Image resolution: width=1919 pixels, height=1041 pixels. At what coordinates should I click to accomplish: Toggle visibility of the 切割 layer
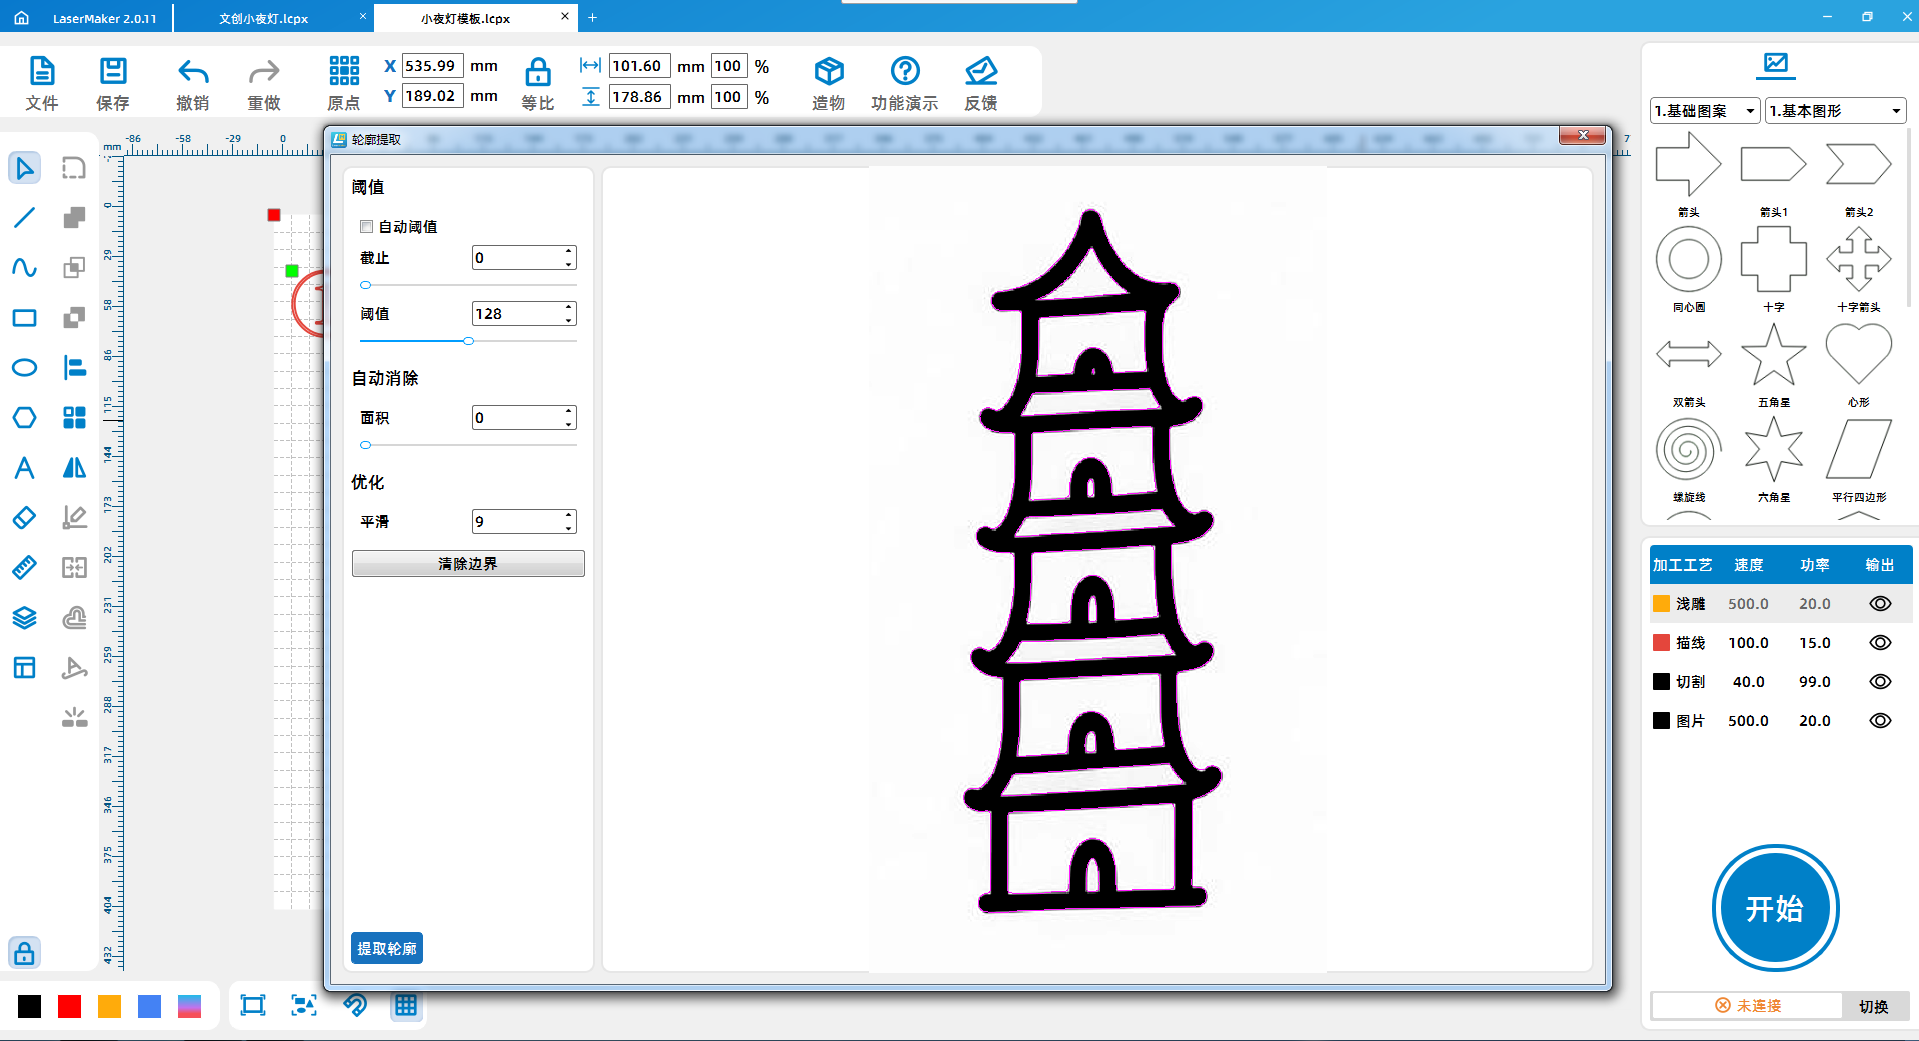(1879, 682)
